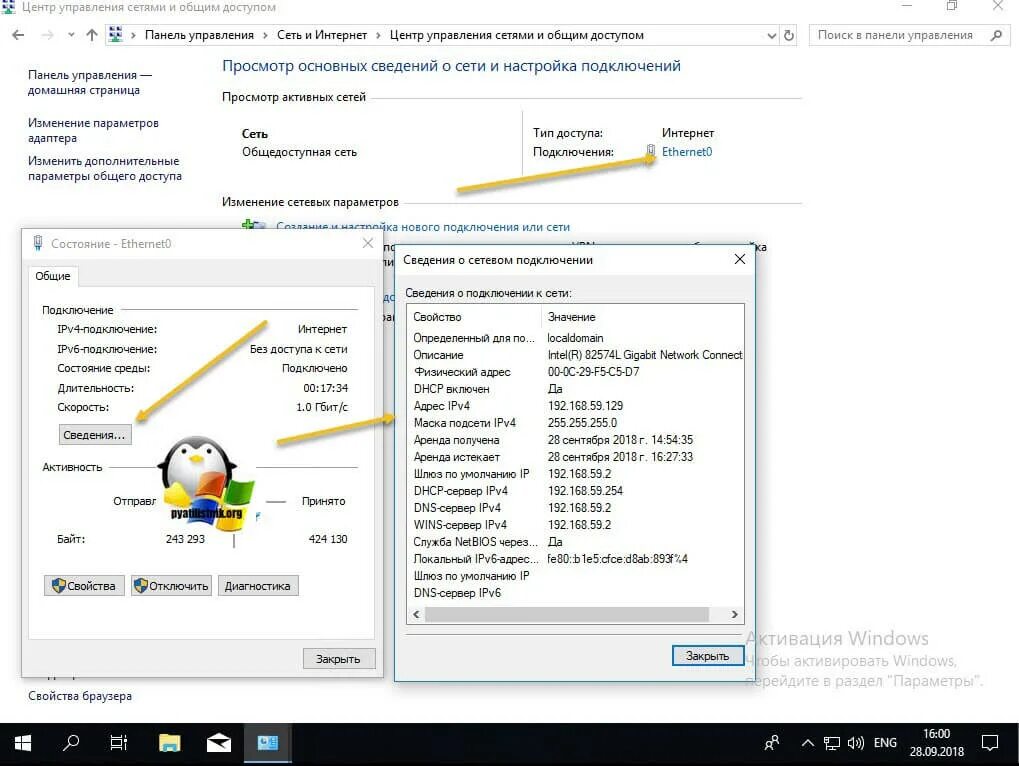Select the 'Локальный IPv6-адрес' row
Viewport: 1019px width, 766px height.
coord(575,559)
